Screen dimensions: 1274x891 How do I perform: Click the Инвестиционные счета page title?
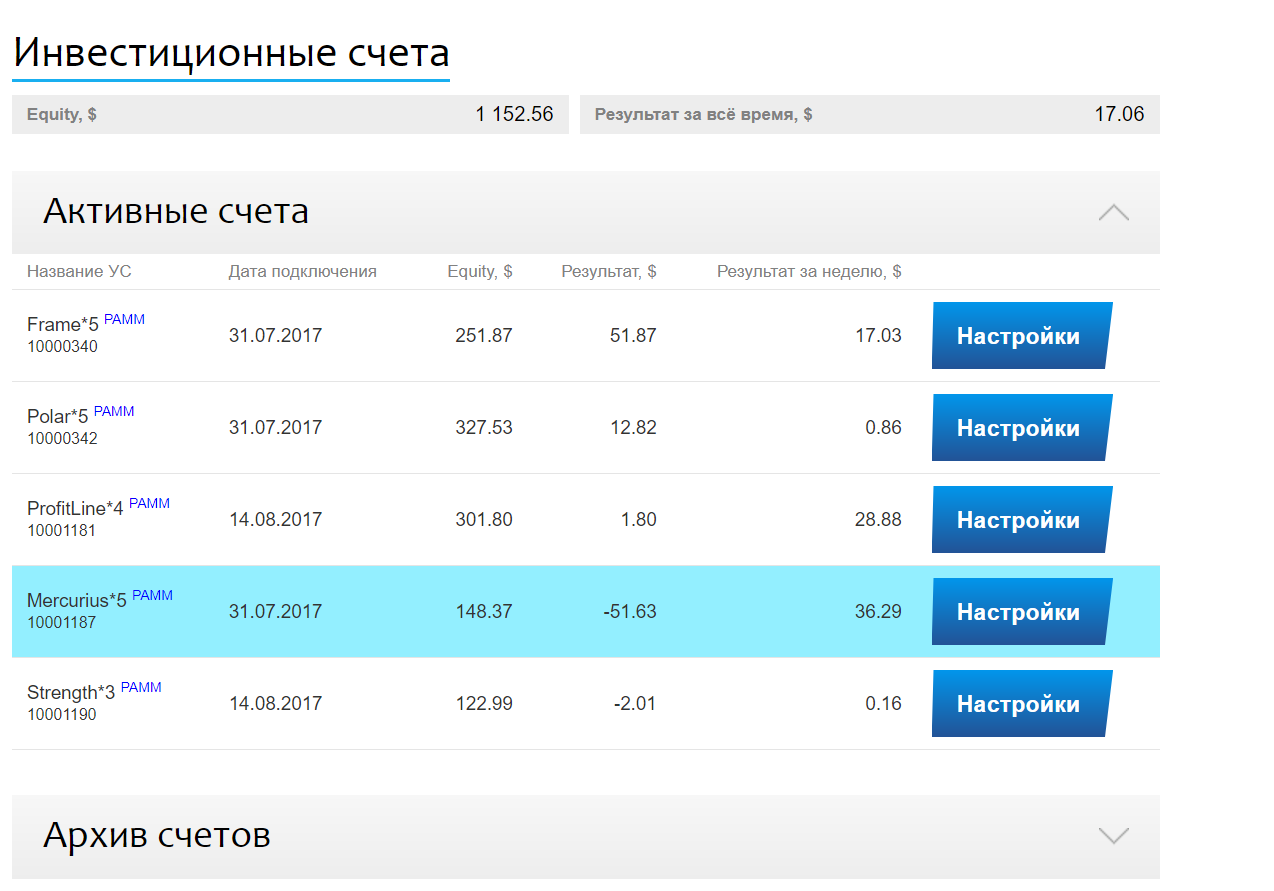click(231, 52)
